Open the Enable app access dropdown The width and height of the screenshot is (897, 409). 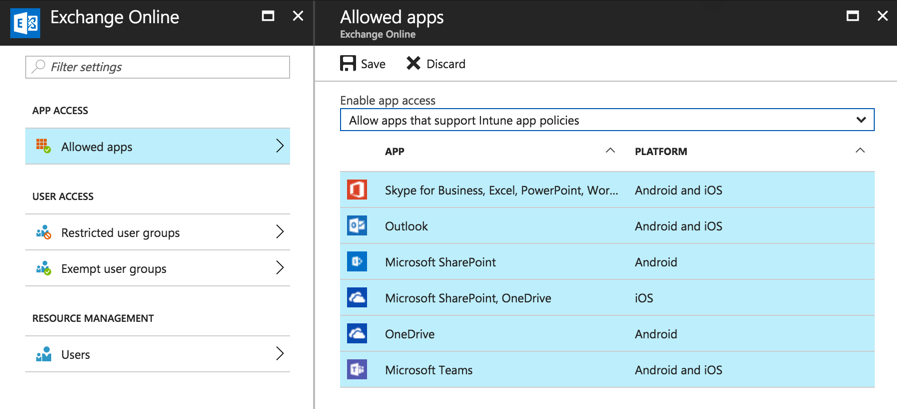[607, 120]
